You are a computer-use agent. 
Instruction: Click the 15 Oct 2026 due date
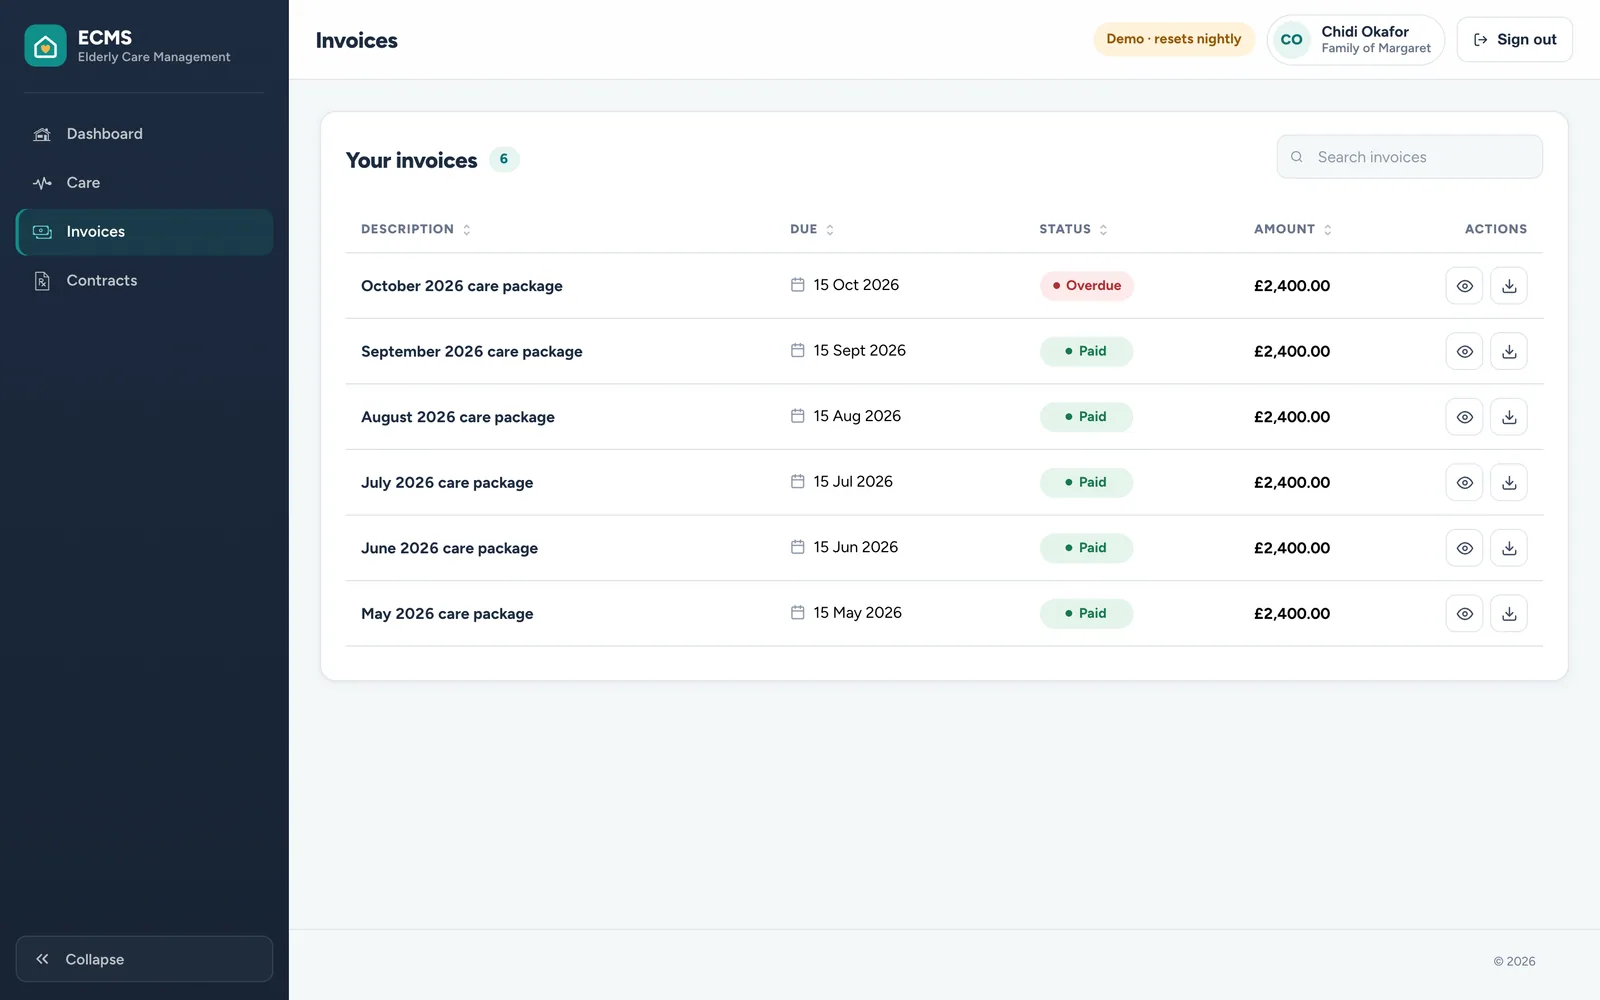[x=856, y=285]
